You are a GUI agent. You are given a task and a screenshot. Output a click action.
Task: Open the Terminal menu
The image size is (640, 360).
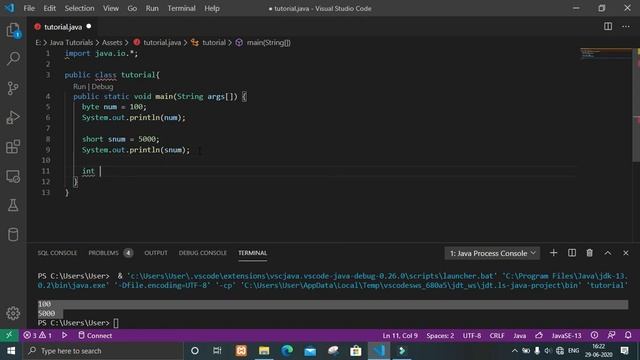coord(181,8)
